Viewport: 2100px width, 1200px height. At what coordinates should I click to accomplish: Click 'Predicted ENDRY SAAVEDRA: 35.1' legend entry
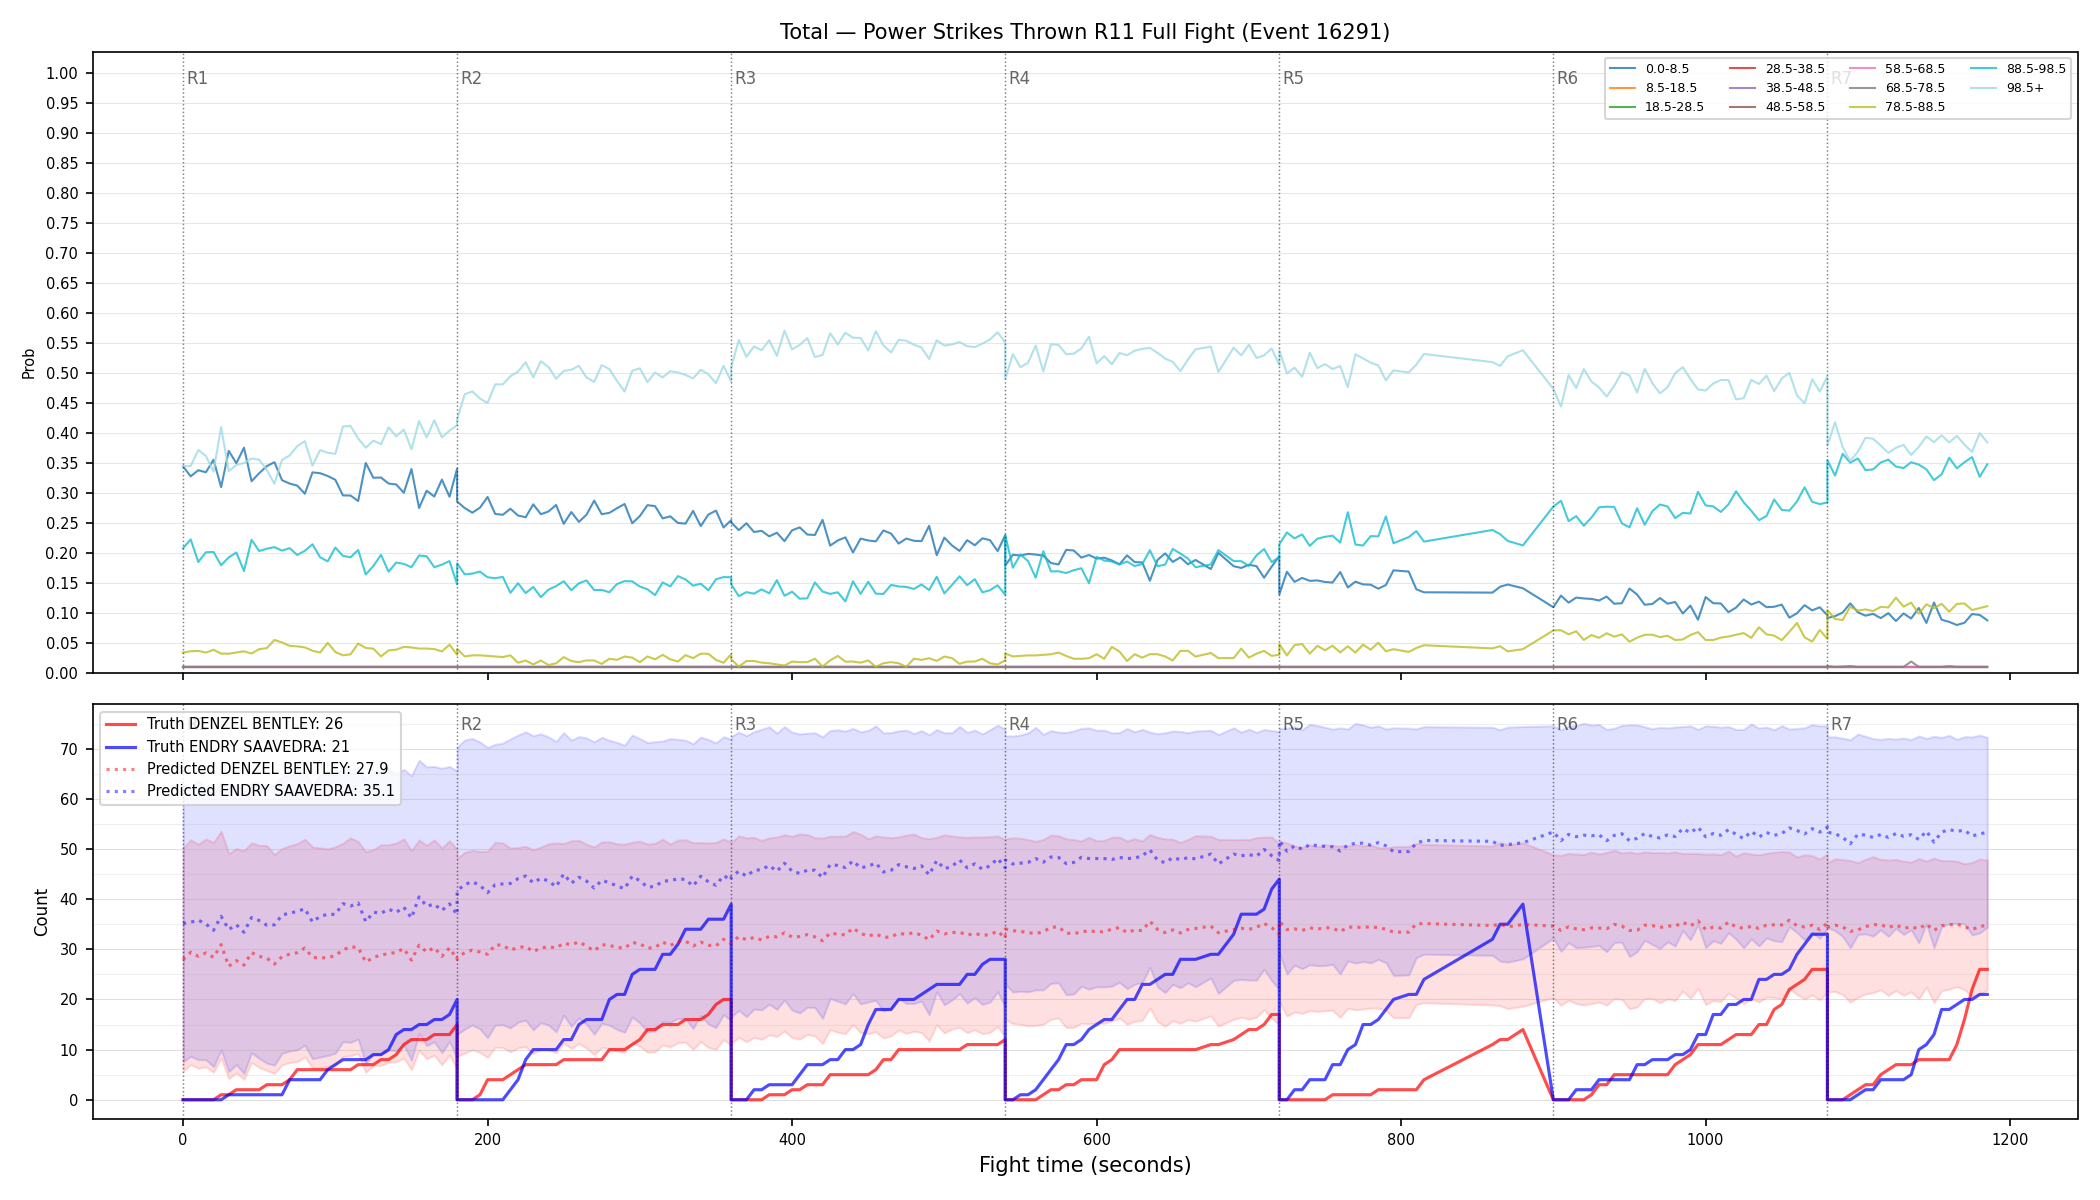point(249,791)
